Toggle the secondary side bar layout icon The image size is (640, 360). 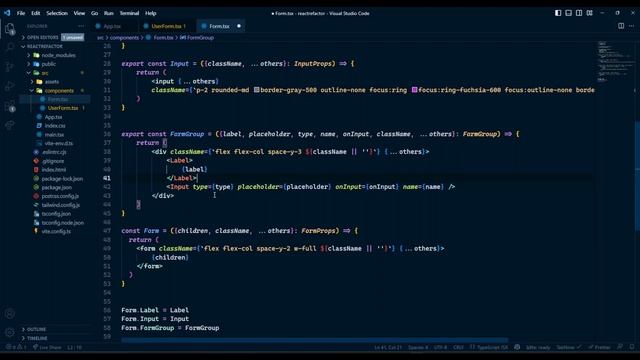pos(579,13)
